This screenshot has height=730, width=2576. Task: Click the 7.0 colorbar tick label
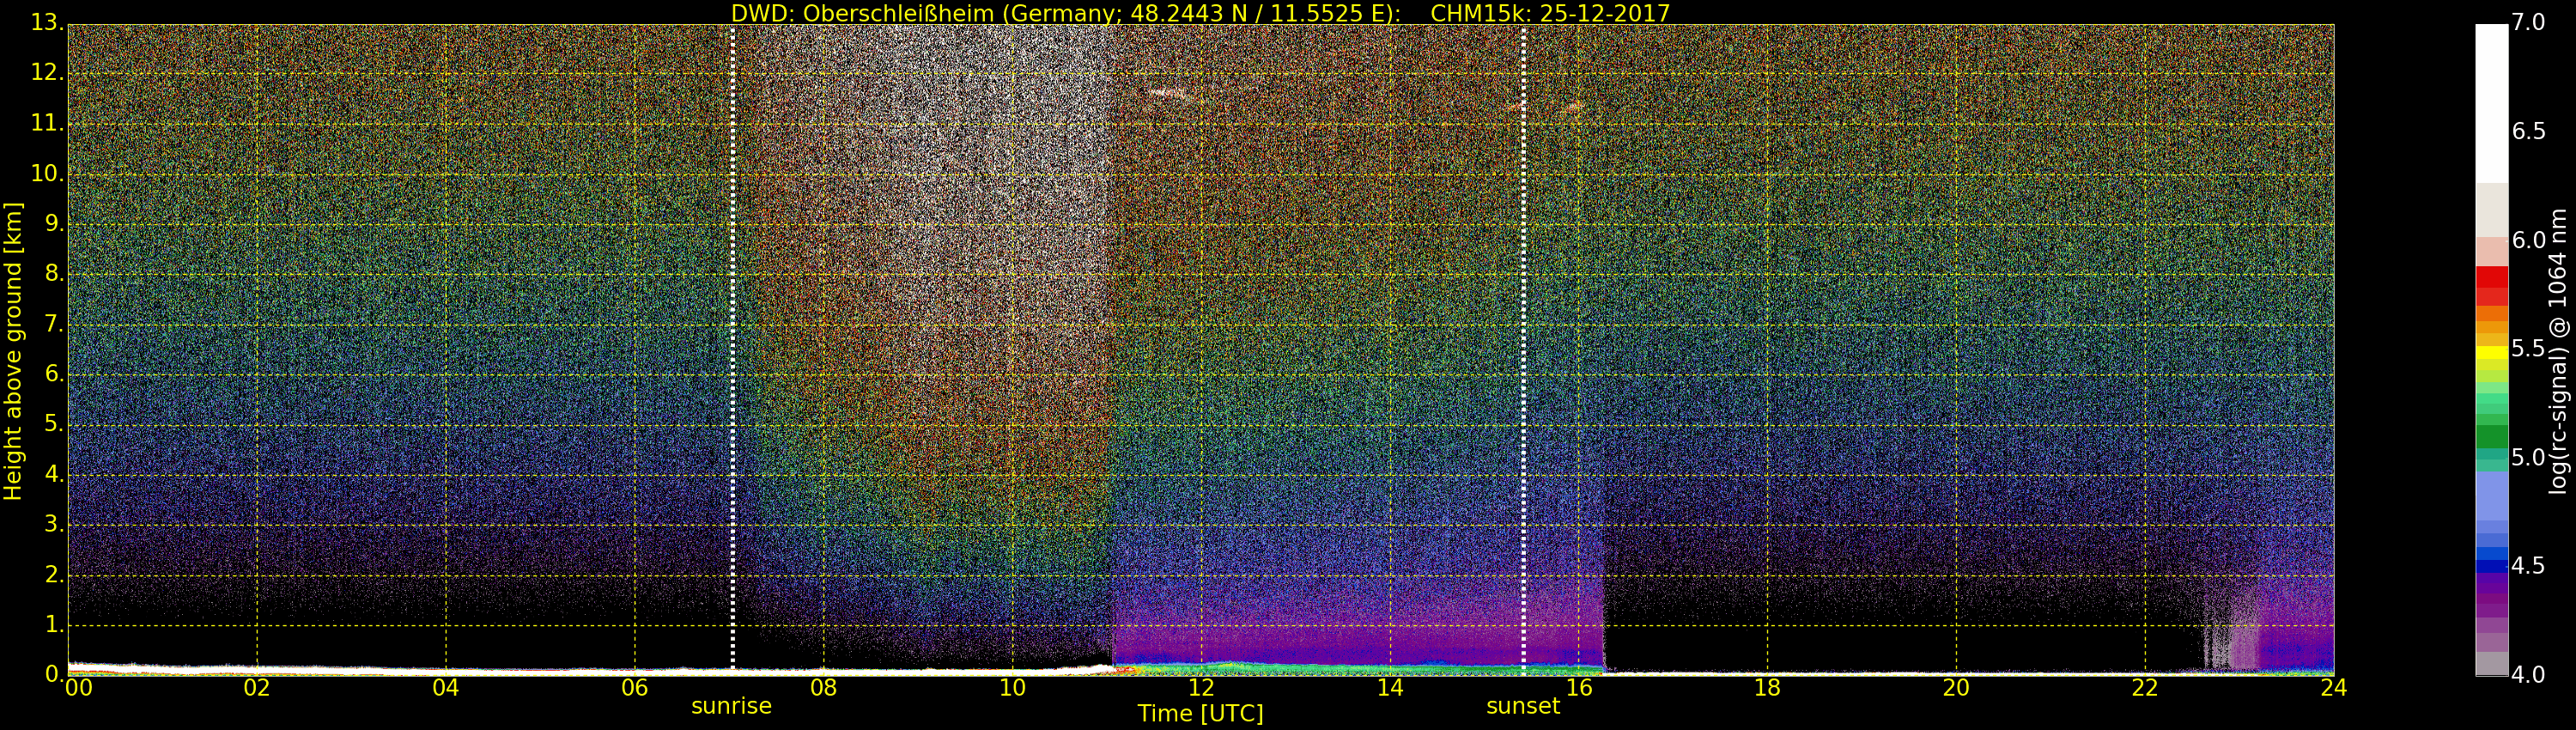[x=2528, y=22]
